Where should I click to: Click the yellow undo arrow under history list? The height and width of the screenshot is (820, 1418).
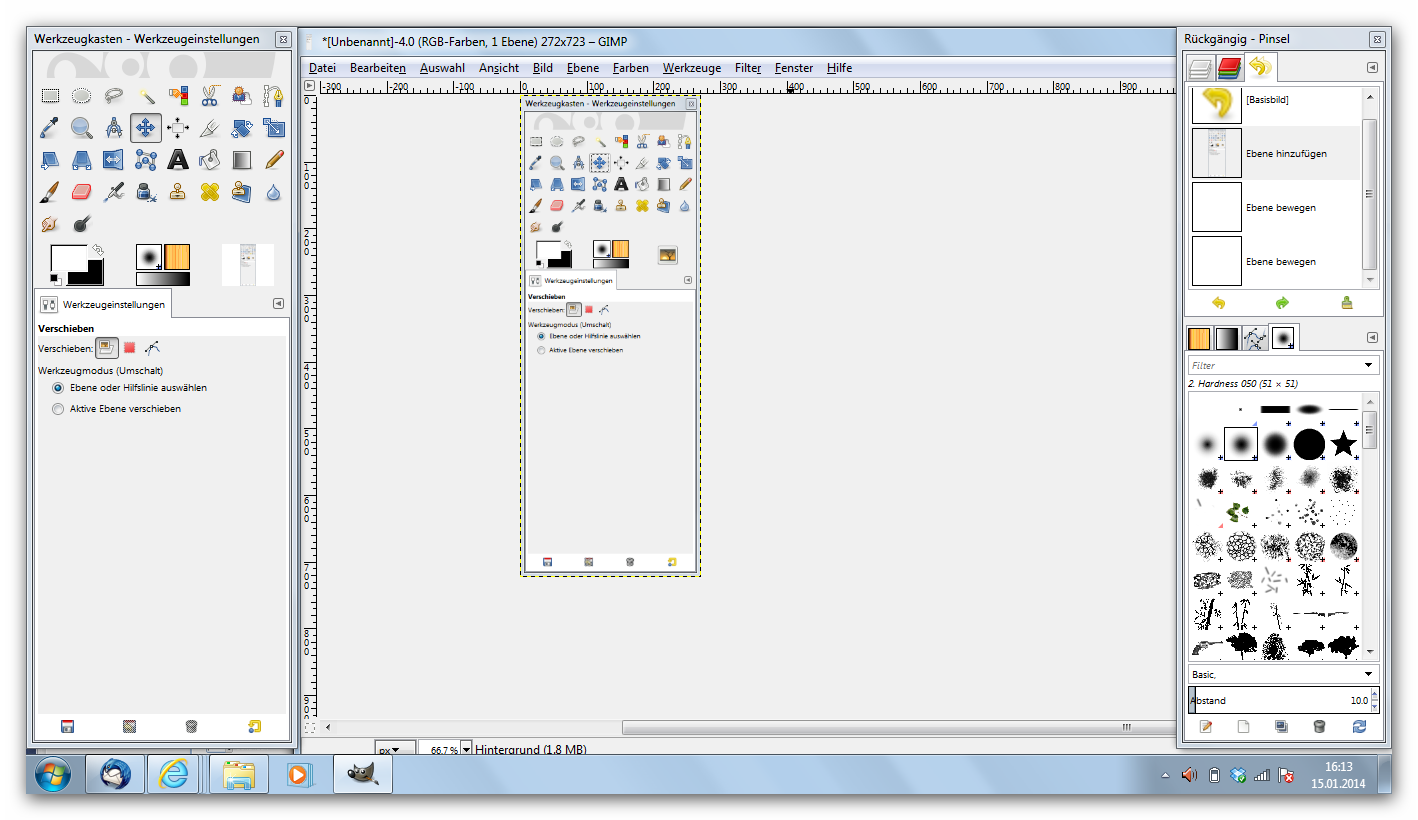[x=1218, y=303]
